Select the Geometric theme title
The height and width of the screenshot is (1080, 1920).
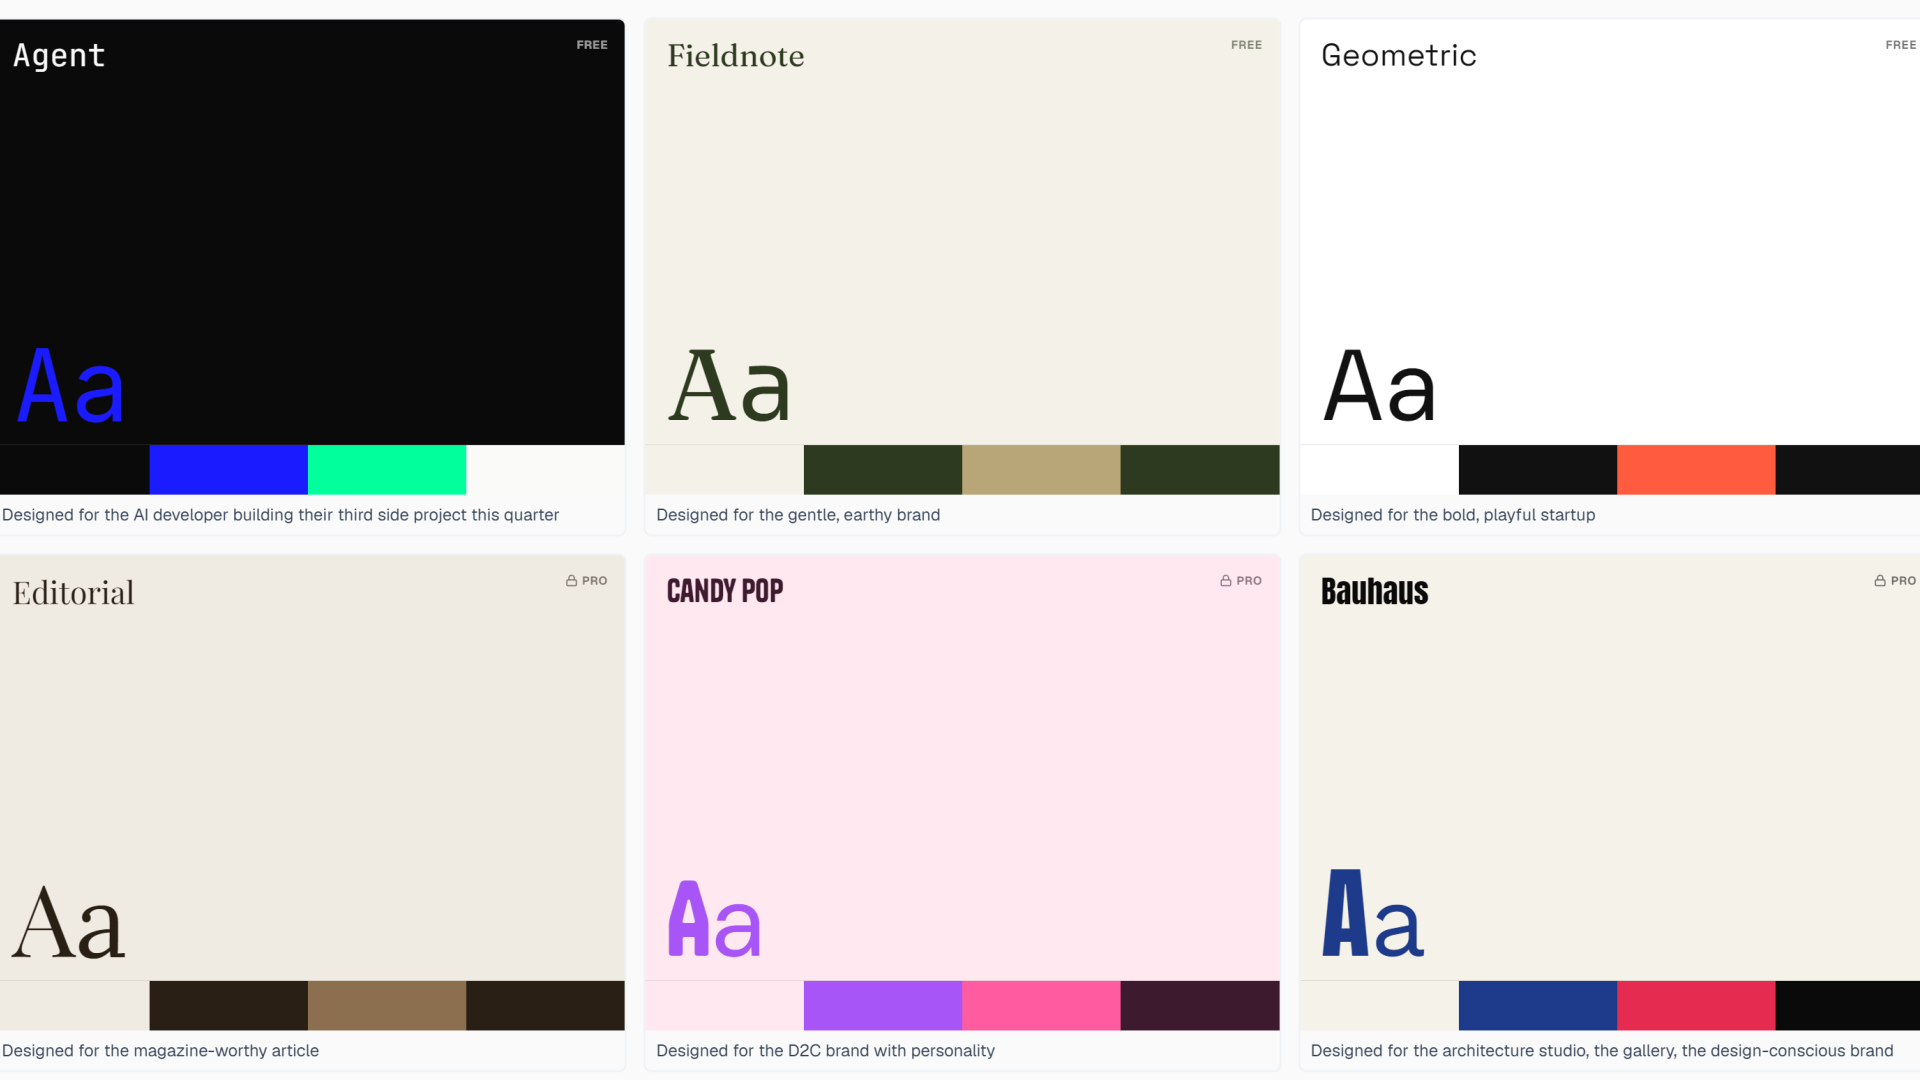[x=1398, y=56]
